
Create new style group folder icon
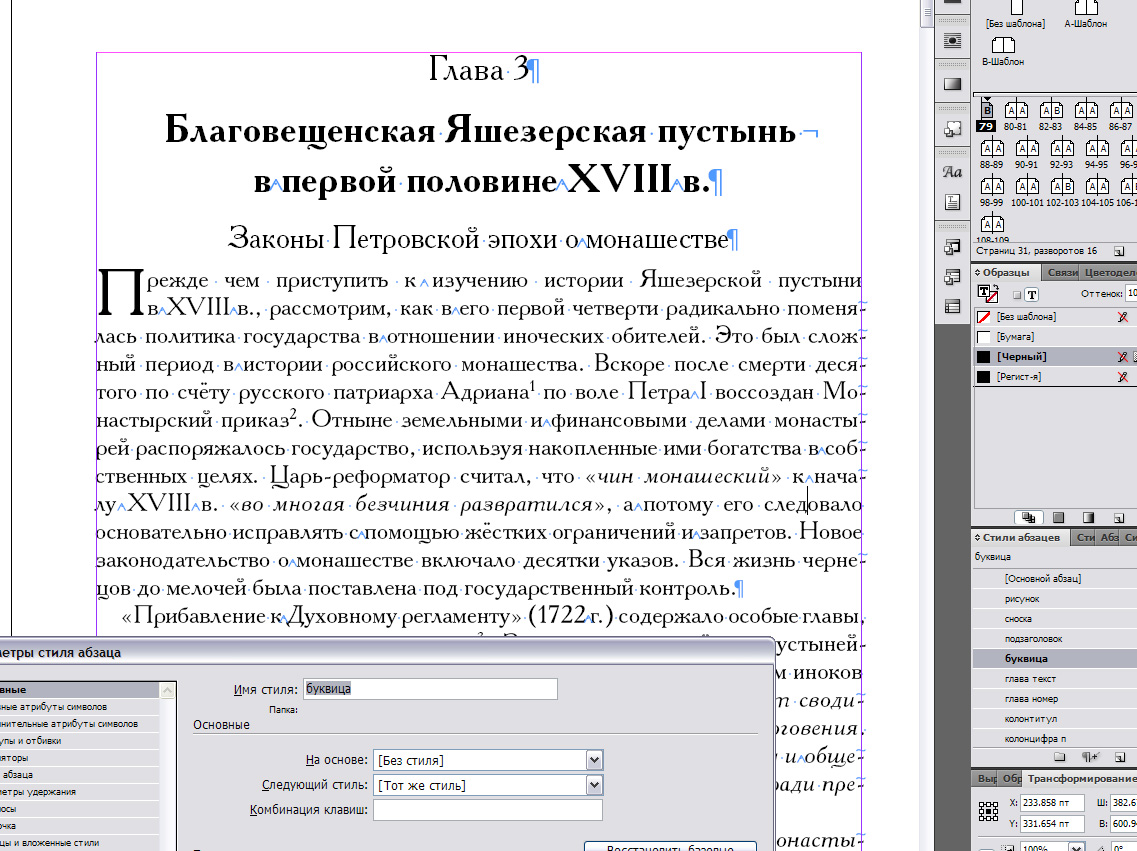tap(1059, 757)
